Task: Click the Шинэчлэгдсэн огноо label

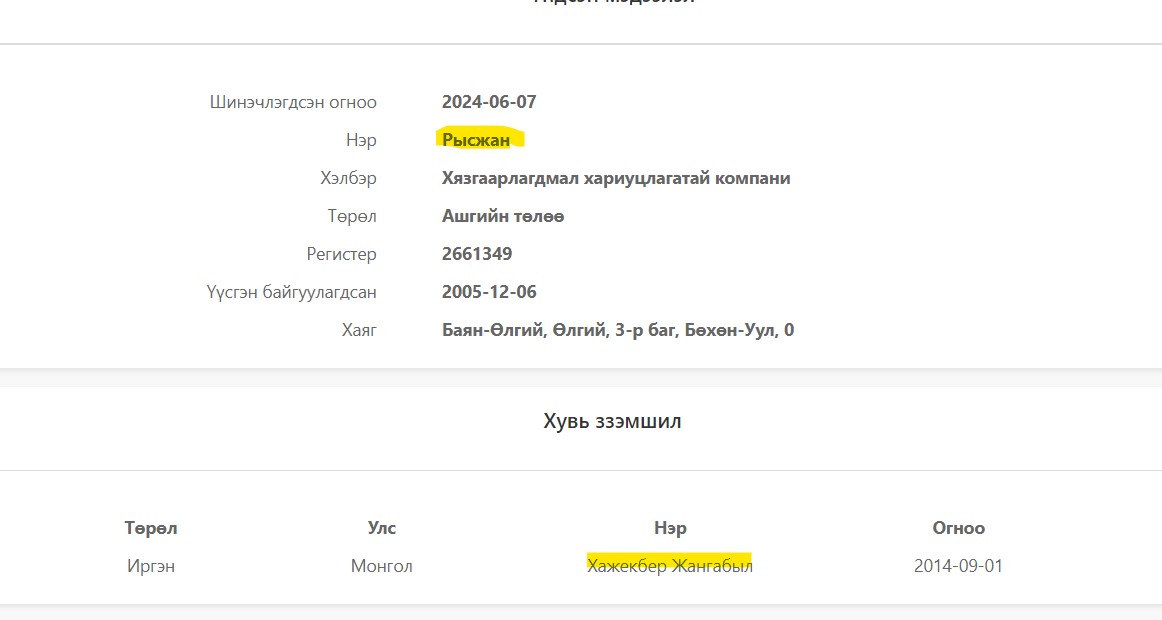Action: pyautogui.click(x=293, y=102)
